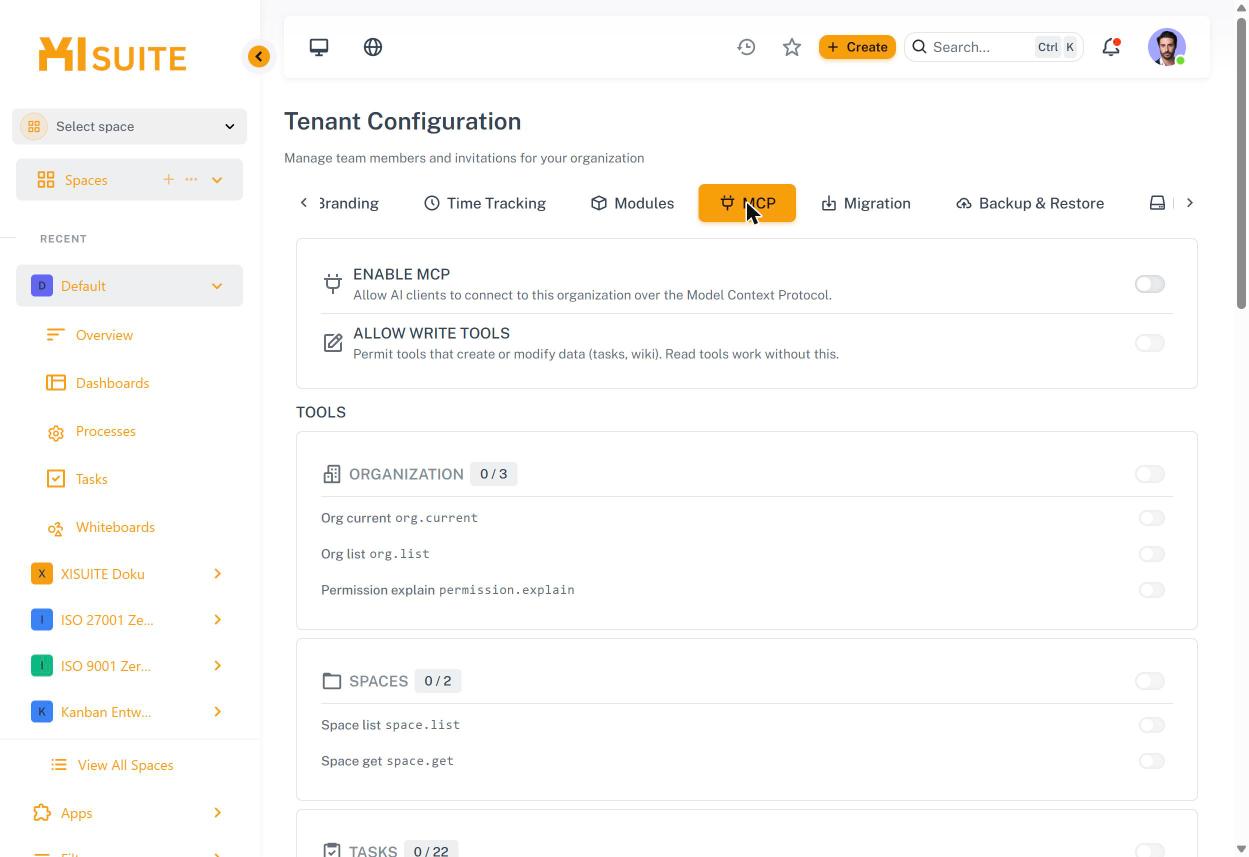Enable the Space list tool toggle
The width and height of the screenshot is (1249, 857).
click(x=1152, y=725)
